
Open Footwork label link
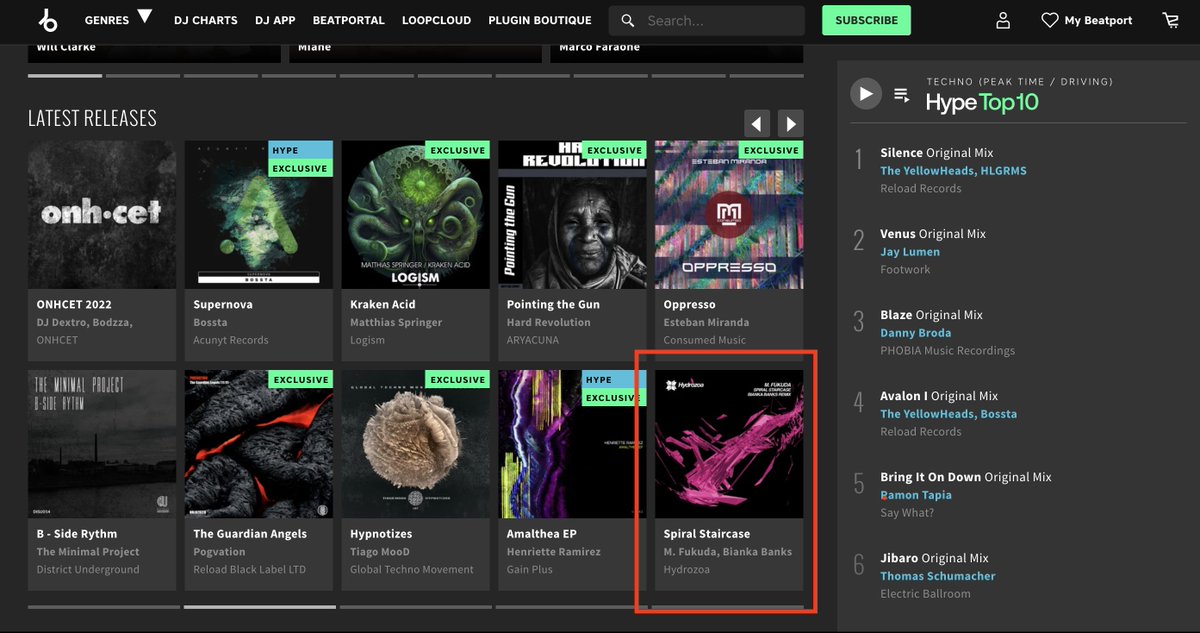click(905, 270)
